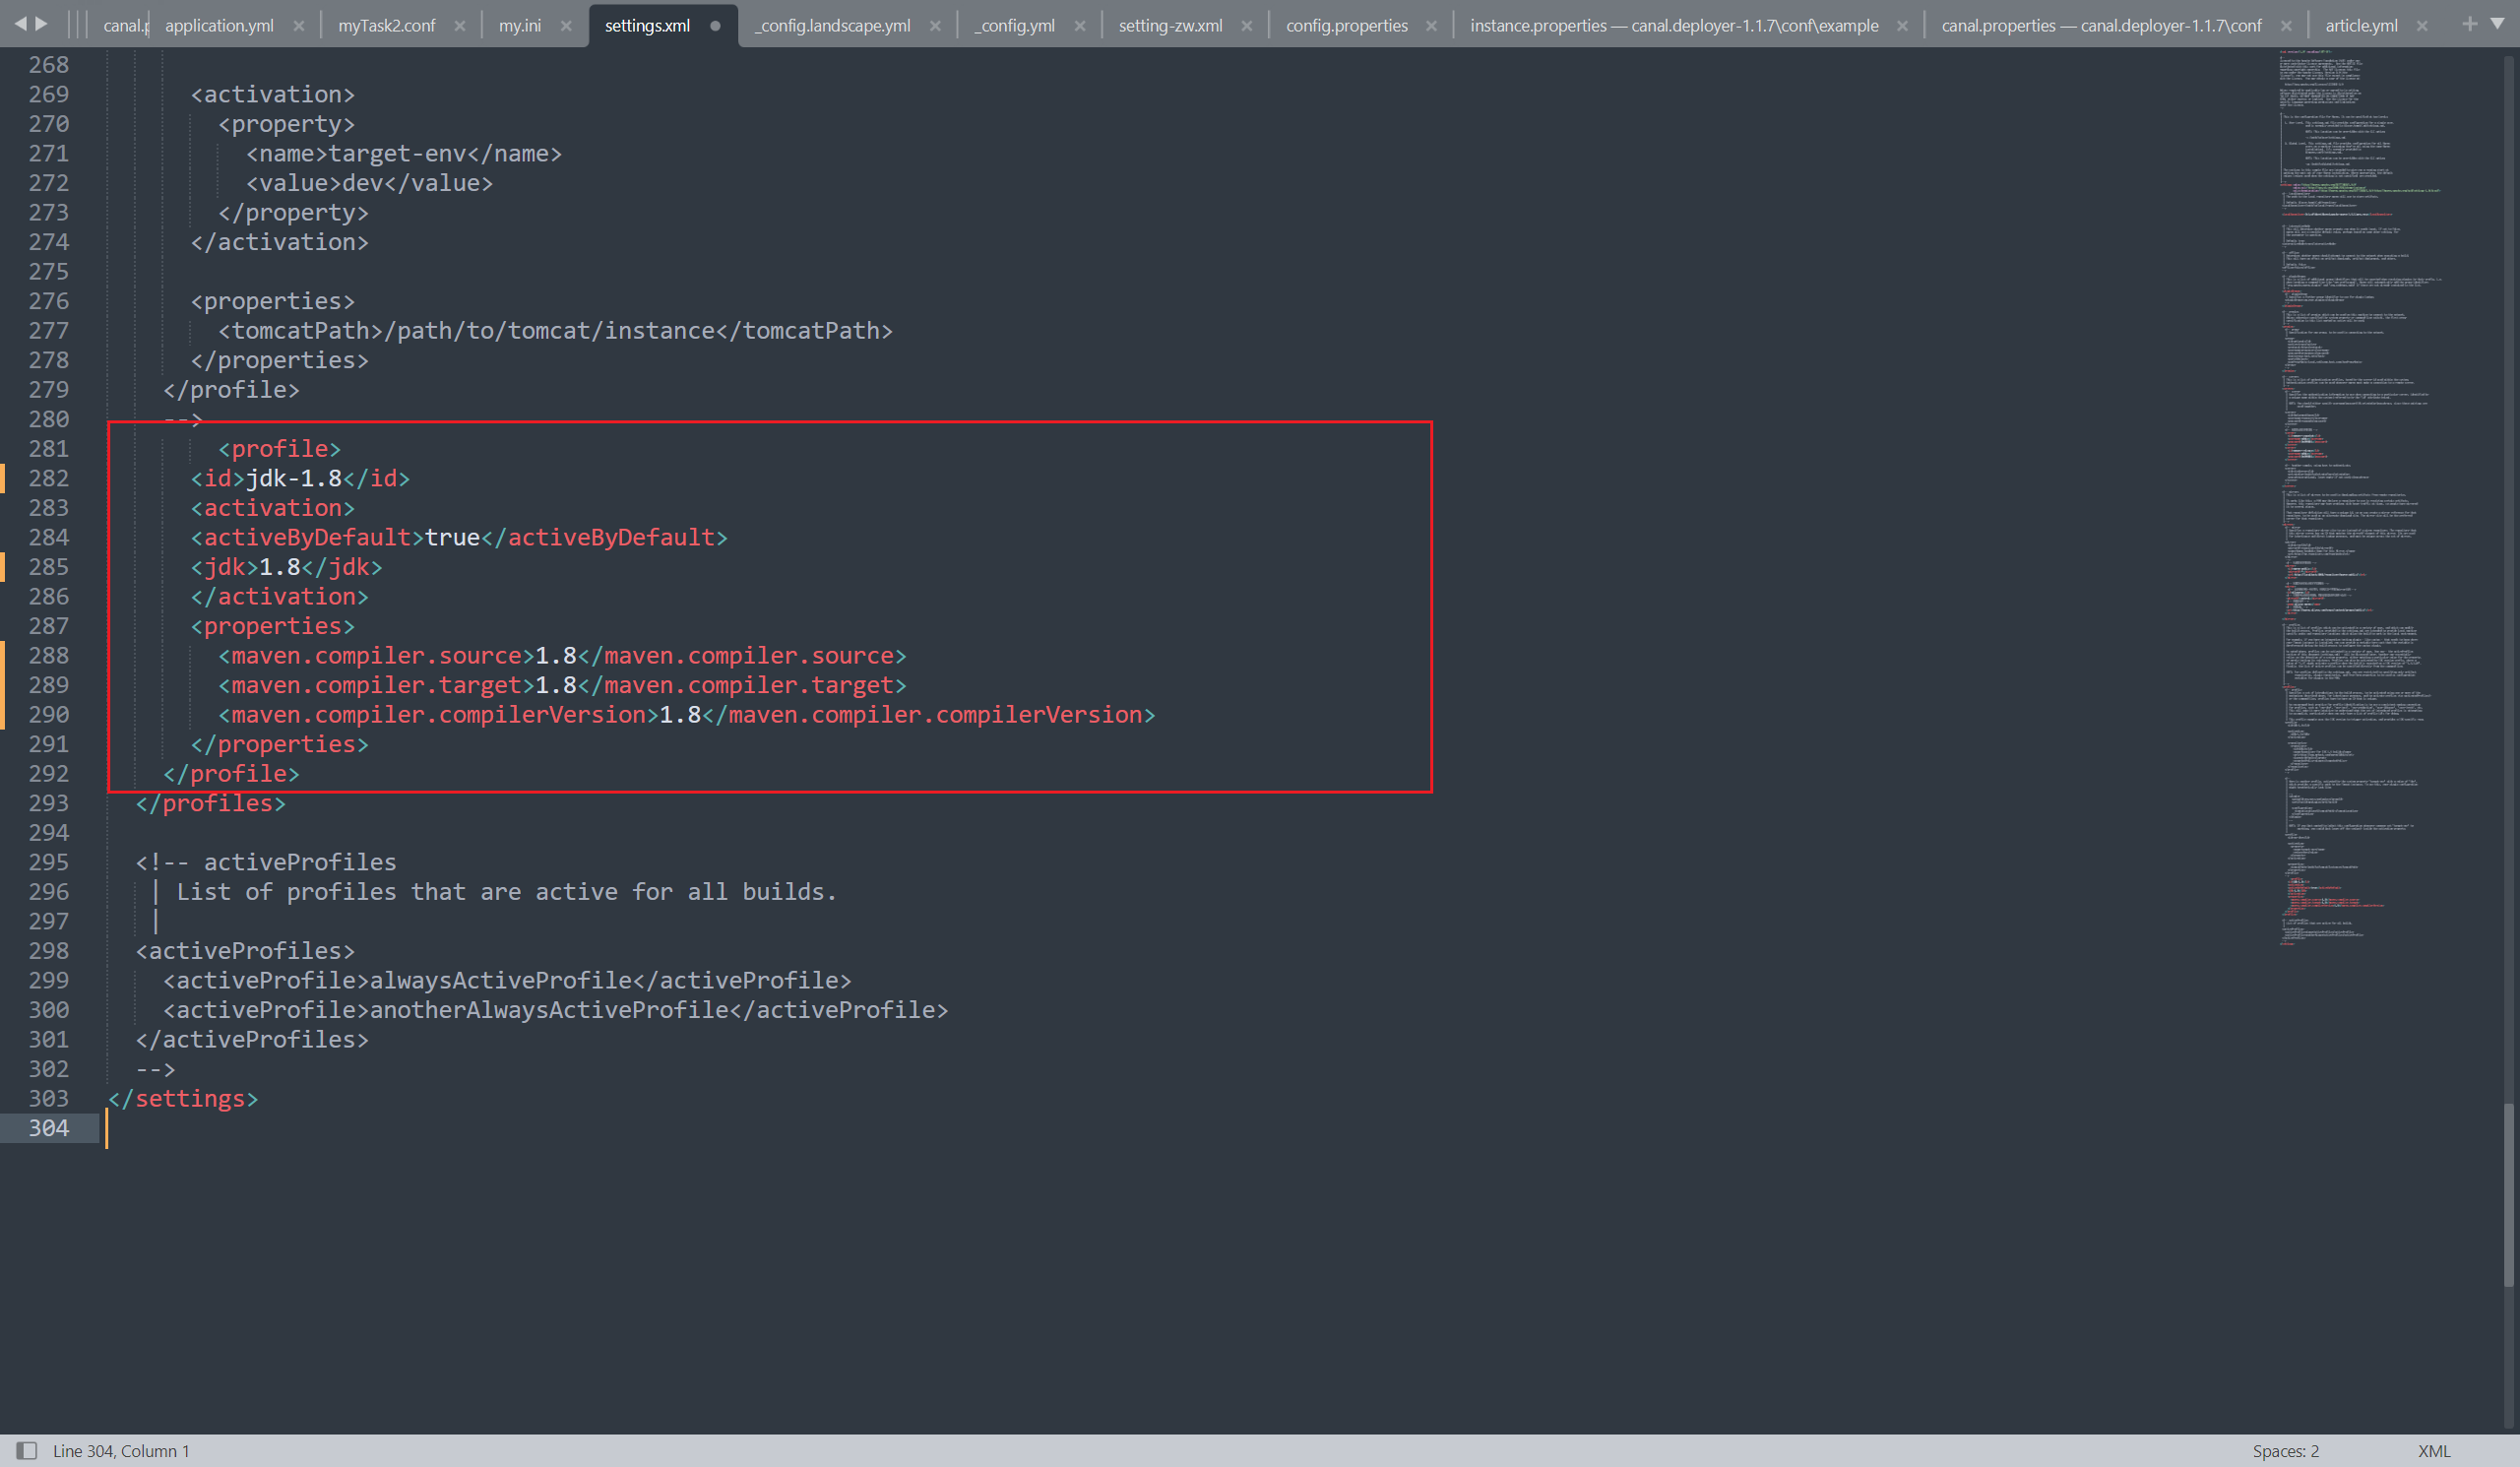The width and height of the screenshot is (2520, 1467).
Task: Close the application.yml tab
Action: (299, 26)
